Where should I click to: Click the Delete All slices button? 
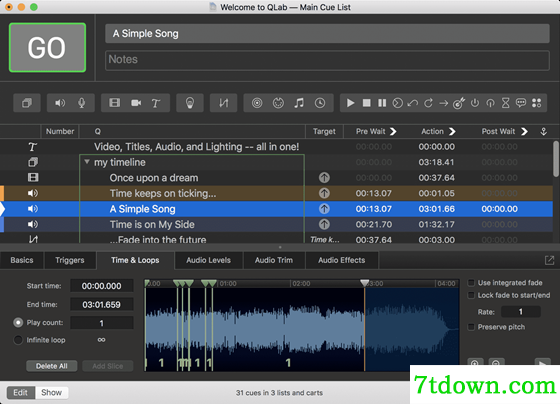51,366
